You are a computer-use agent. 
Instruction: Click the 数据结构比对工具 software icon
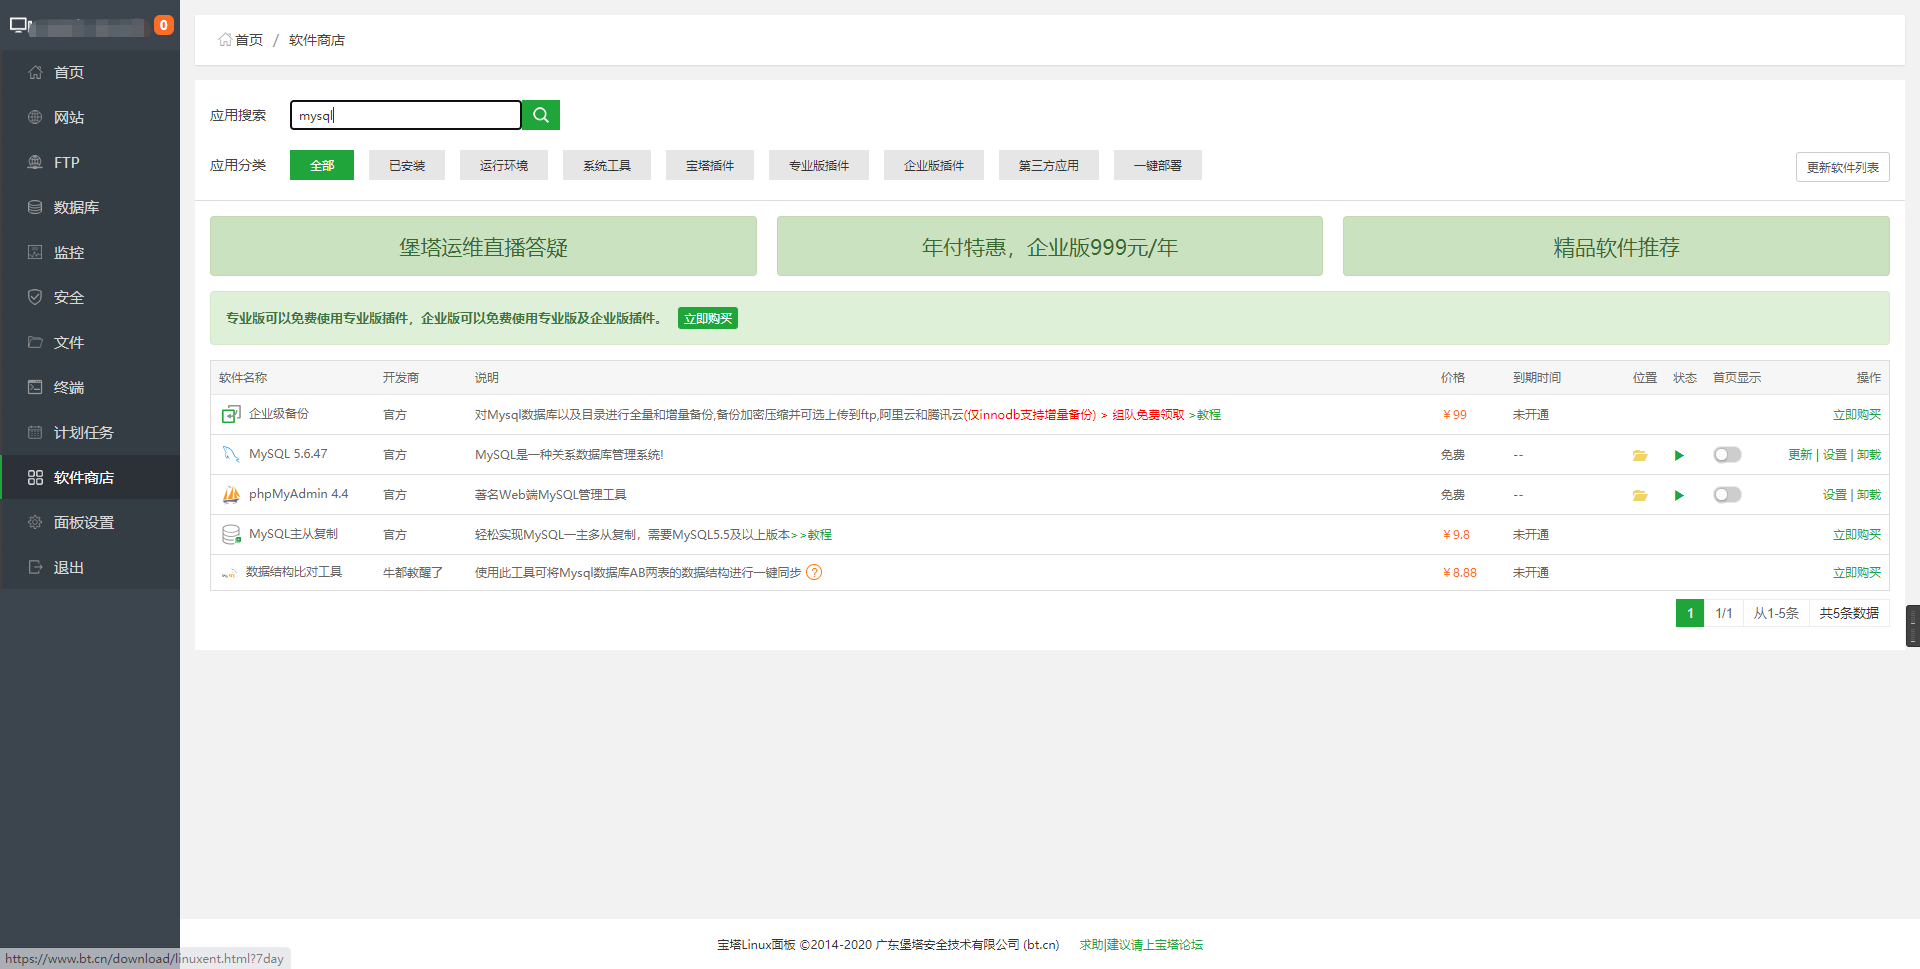(x=229, y=573)
